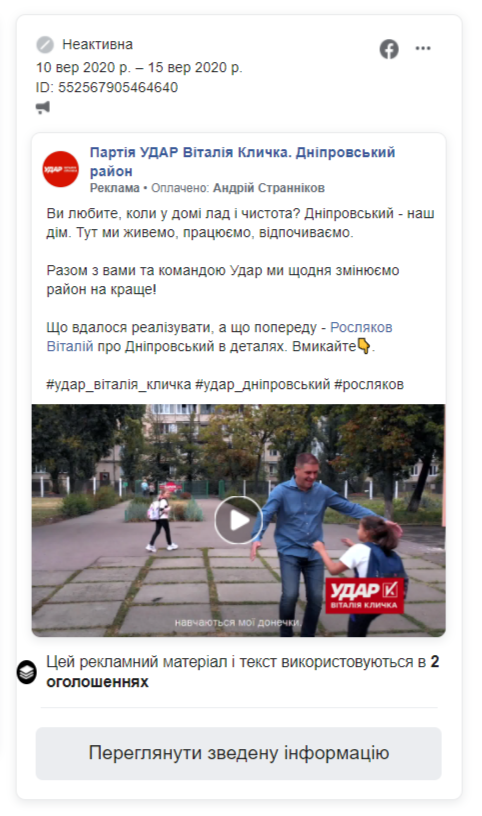The height and width of the screenshot is (816, 482).
Task: Click the stacked layers icon
Action: click(x=27, y=672)
